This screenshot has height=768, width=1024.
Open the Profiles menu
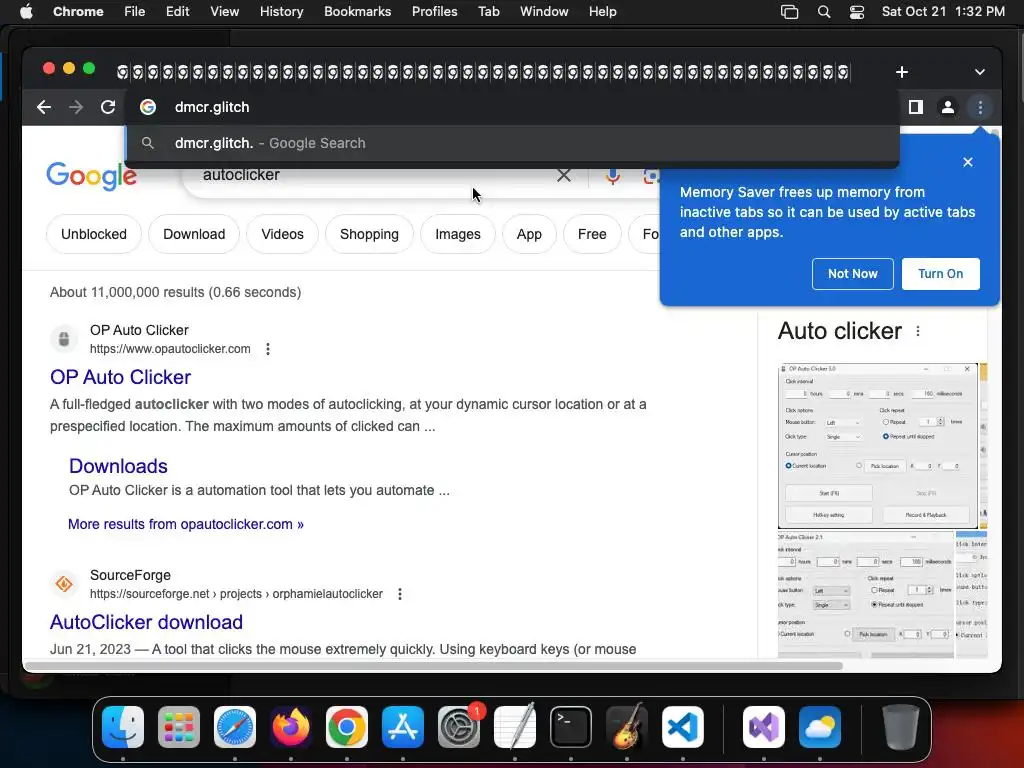pyautogui.click(x=434, y=12)
